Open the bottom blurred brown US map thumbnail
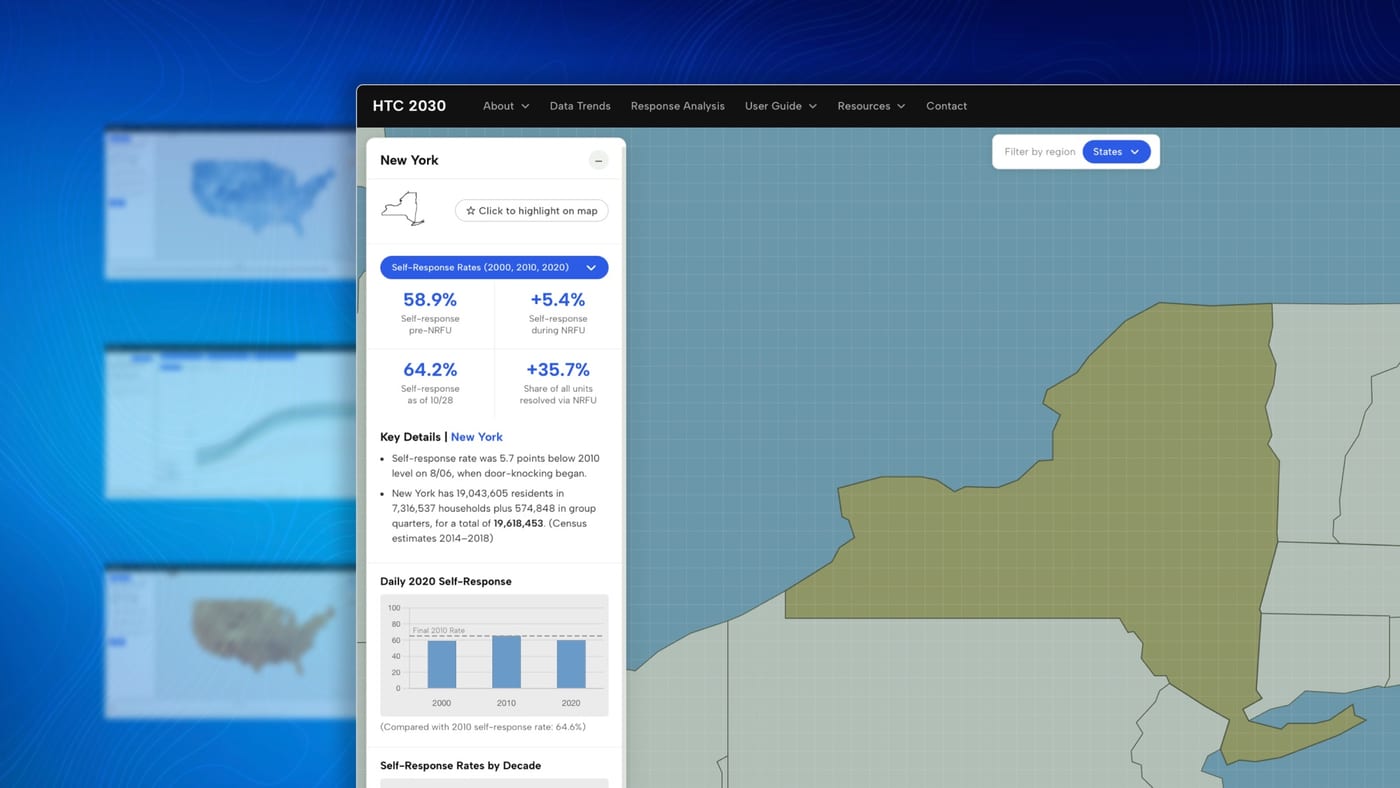Screen dimensions: 1400x788 tap(230, 642)
